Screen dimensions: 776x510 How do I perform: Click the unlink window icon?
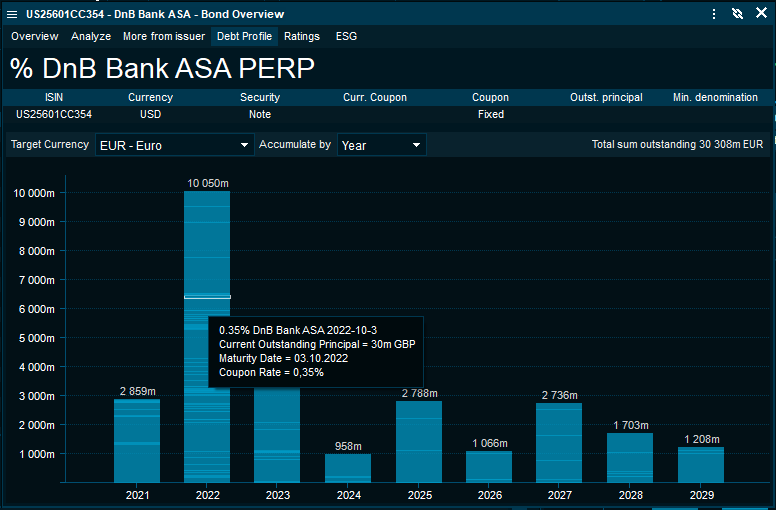coord(737,14)
